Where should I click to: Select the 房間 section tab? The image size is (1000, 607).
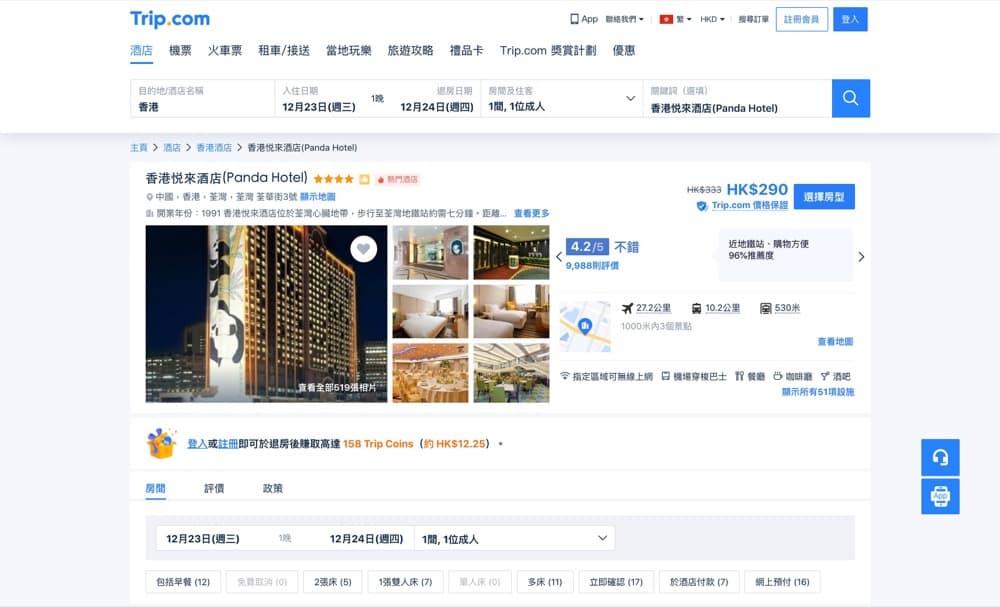pos(156,488)
